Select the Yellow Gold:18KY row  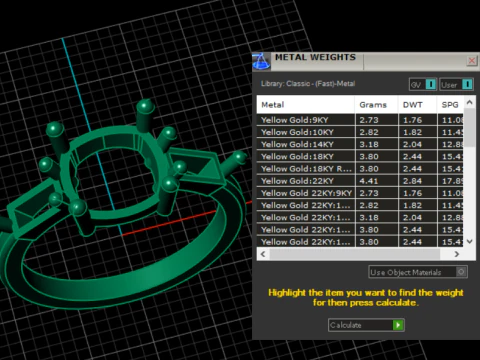pos(360,156)
